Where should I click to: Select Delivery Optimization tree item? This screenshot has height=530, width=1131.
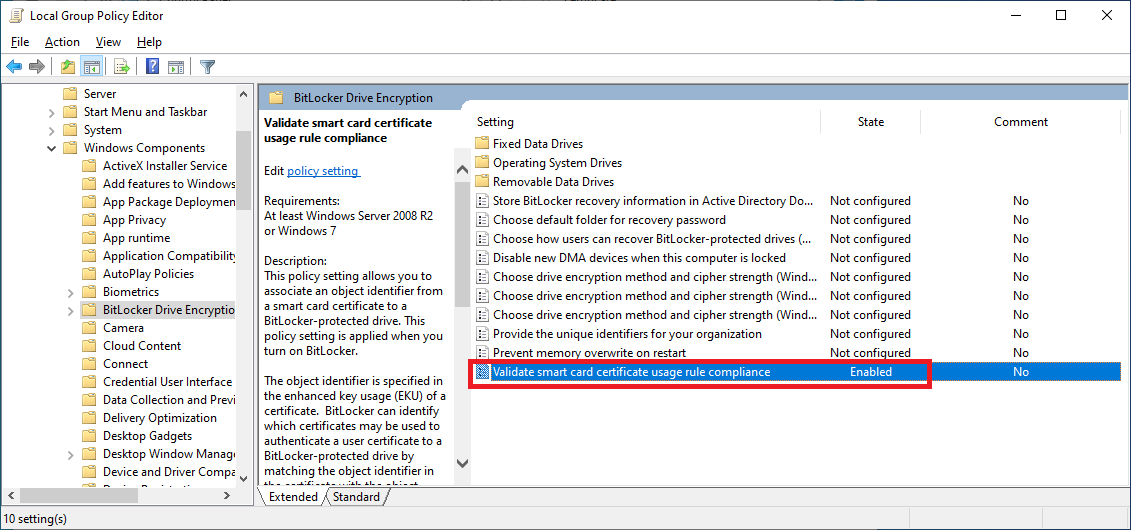pyautogui.click(x=159, y=418)
